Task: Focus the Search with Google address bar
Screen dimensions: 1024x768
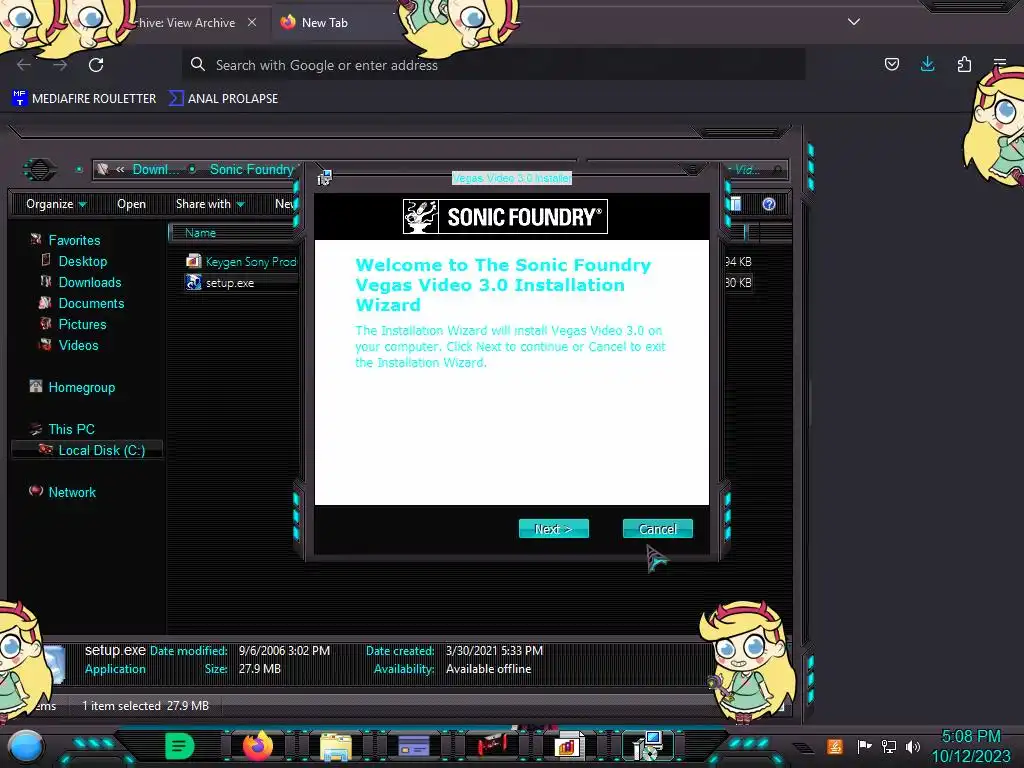Action: click(493, 65)
